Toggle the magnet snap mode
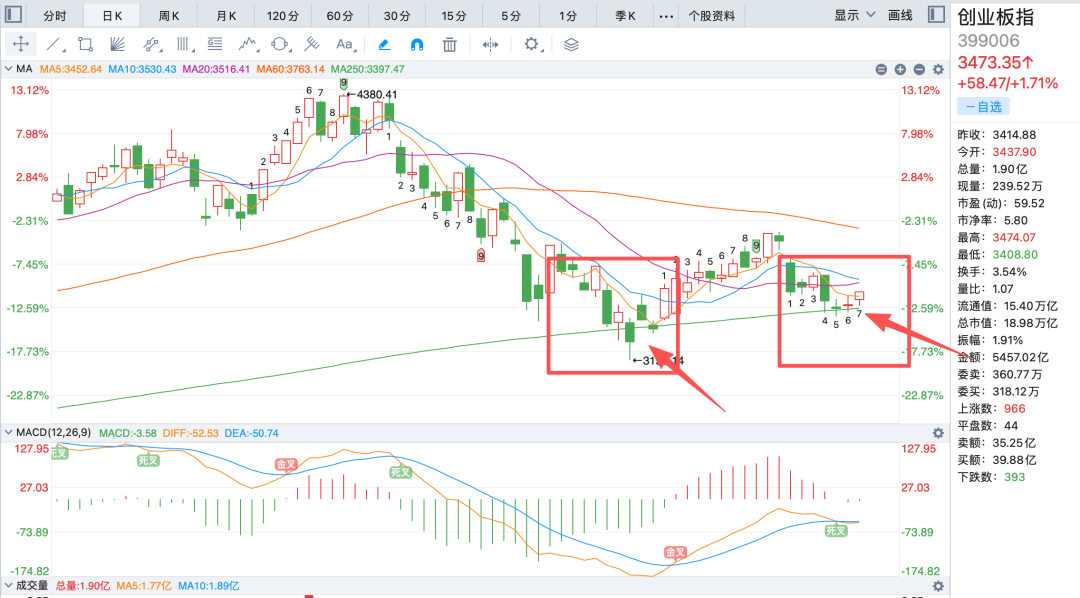The image size is (1080, 598). click(x=417, y=45)
